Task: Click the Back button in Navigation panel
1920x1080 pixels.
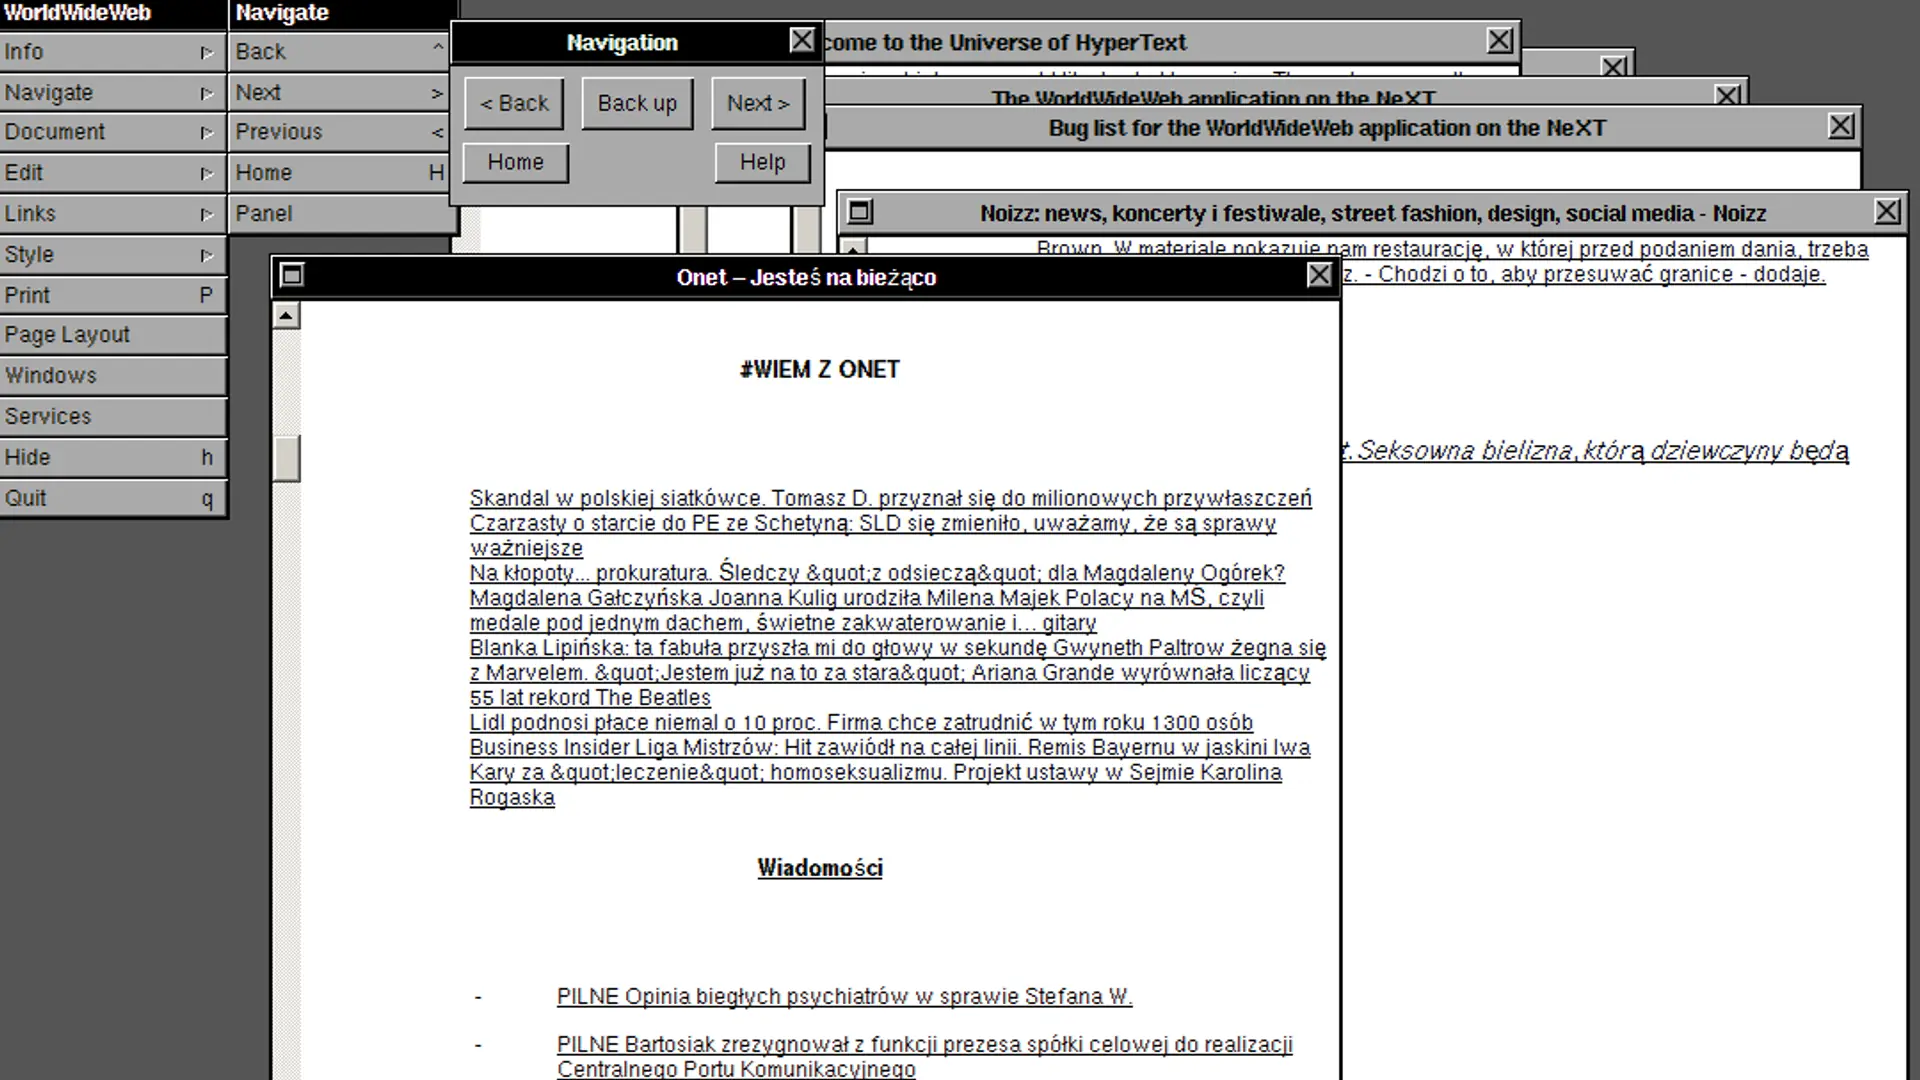Action: [513, 102]
